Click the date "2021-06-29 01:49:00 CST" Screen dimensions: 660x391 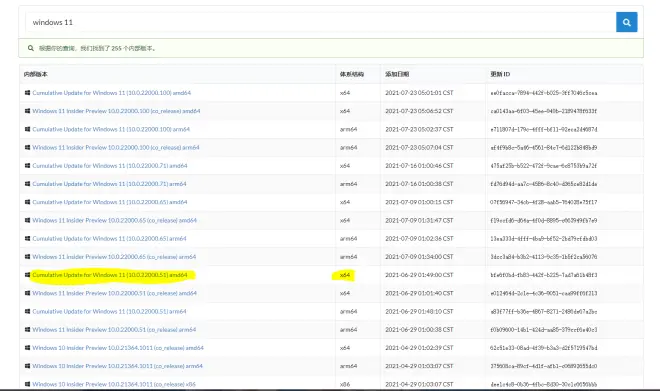pyautogui.click(x=419, y=275)
